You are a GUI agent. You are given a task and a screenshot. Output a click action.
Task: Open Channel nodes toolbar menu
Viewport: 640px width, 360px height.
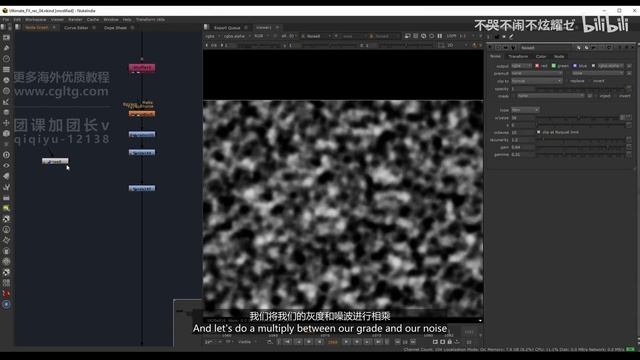[6, 69]
